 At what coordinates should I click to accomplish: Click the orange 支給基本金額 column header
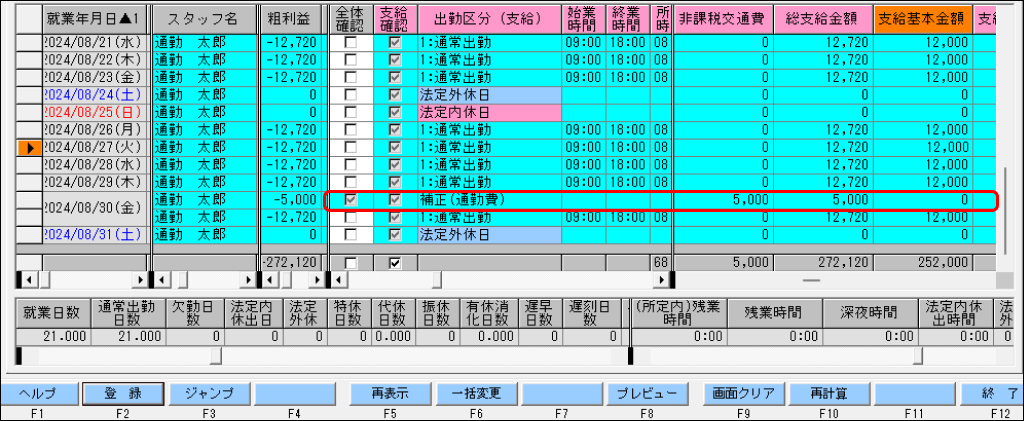[923, 19]
